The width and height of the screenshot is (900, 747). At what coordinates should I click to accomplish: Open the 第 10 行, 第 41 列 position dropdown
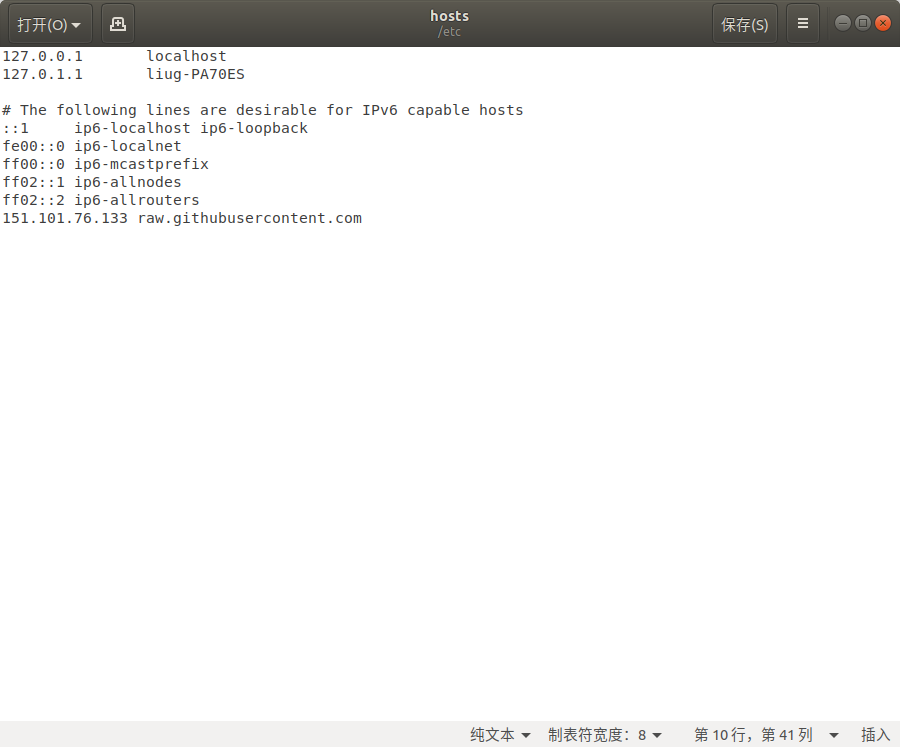pos(766,734)
